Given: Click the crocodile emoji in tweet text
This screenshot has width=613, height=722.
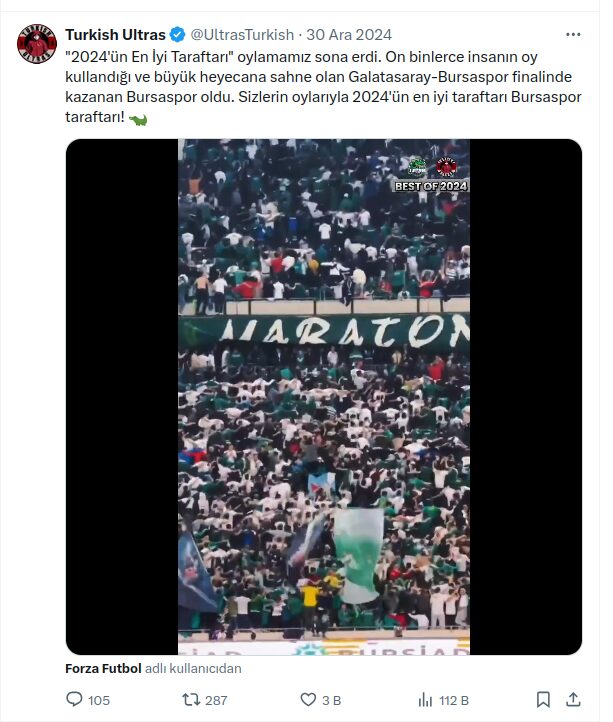Looking at the screenshot, I should pyautogui.click(x=138, y=119).
